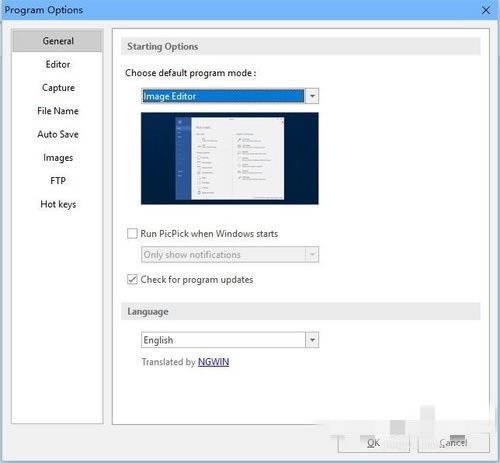Follow the NGWIN translator link

tap(213, 362)
